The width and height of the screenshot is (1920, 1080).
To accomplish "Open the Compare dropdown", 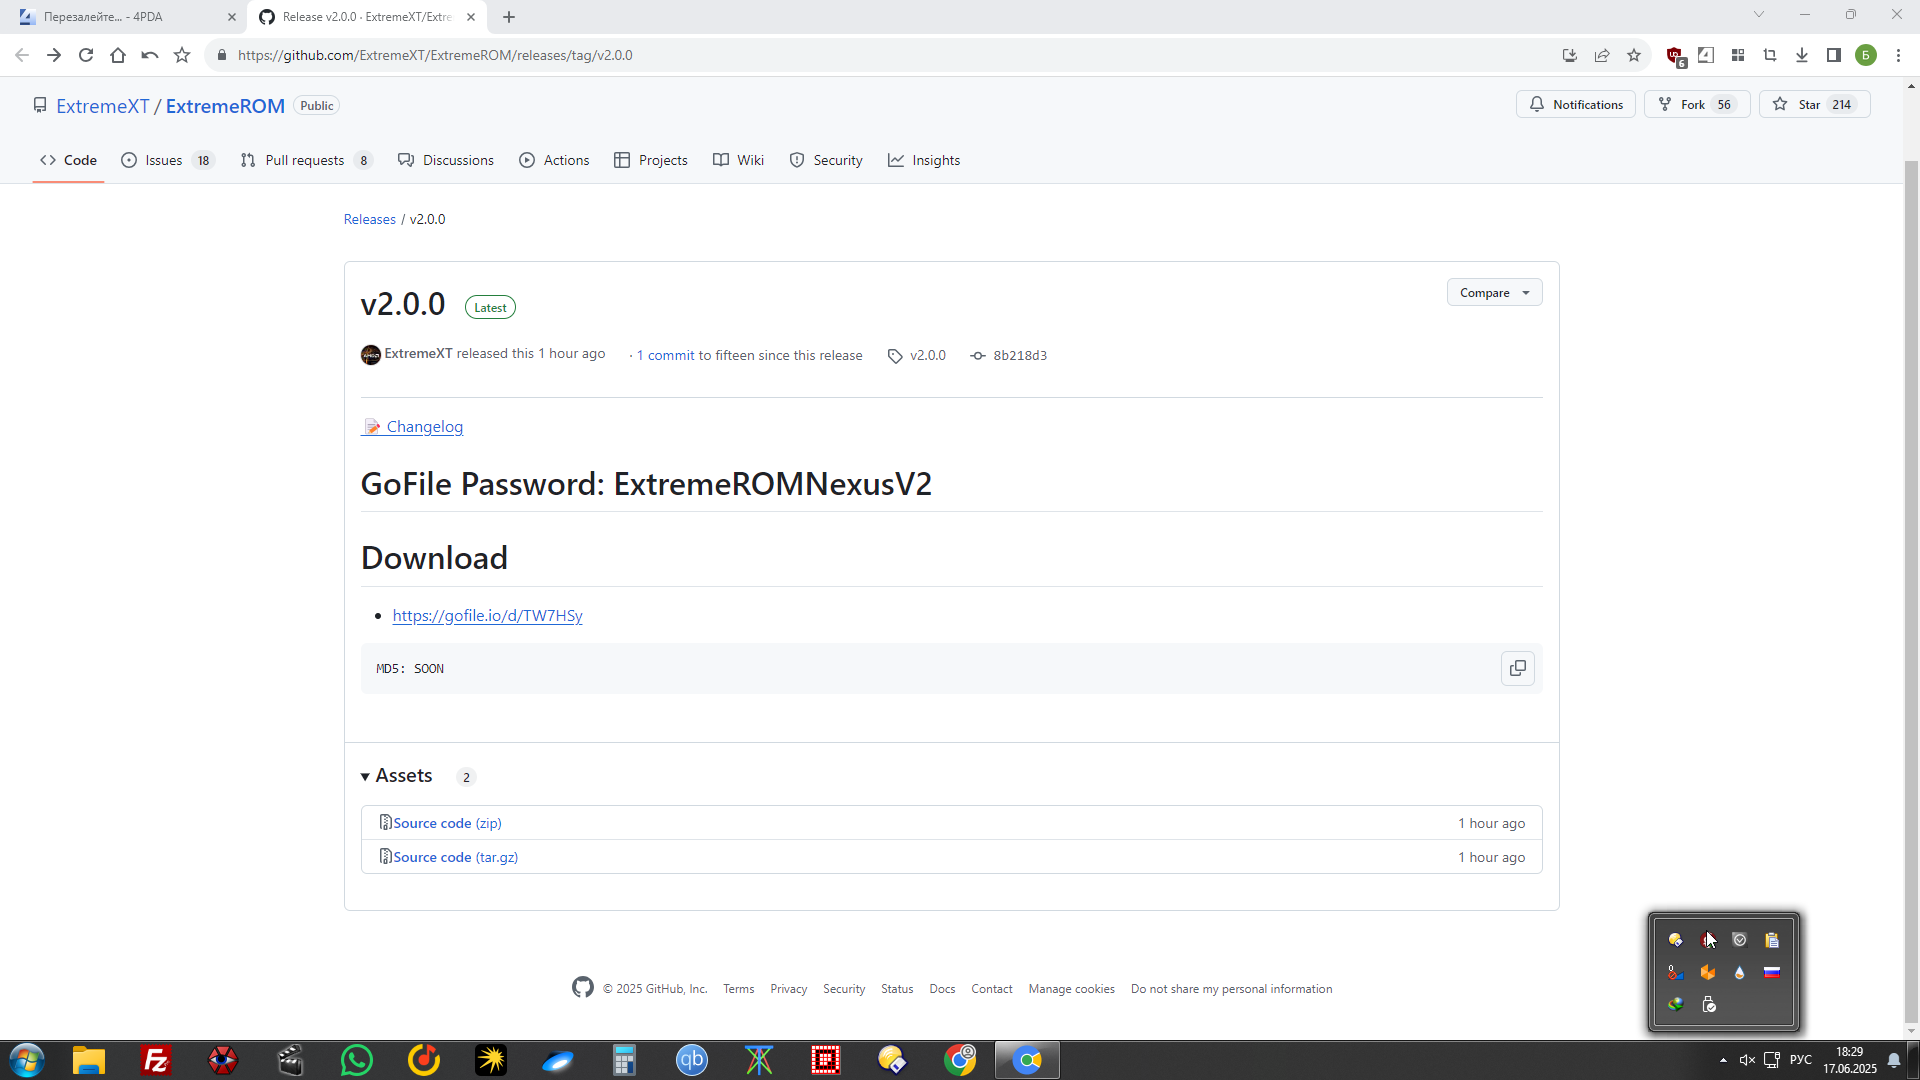I will (x=1494, y=292).
